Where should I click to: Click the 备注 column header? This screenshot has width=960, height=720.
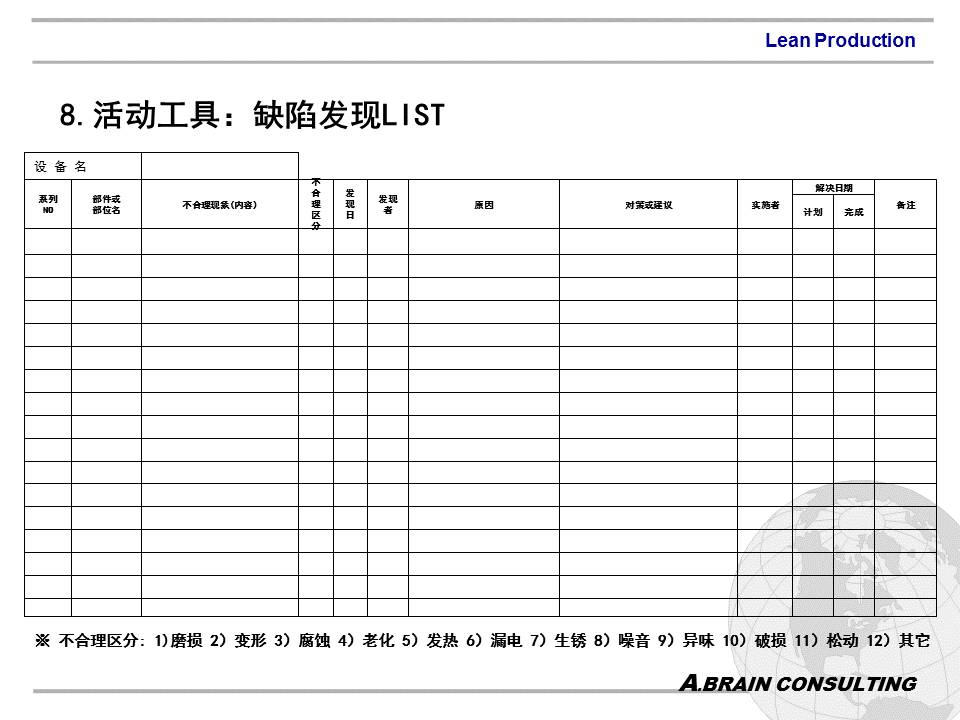click(906, 205)
